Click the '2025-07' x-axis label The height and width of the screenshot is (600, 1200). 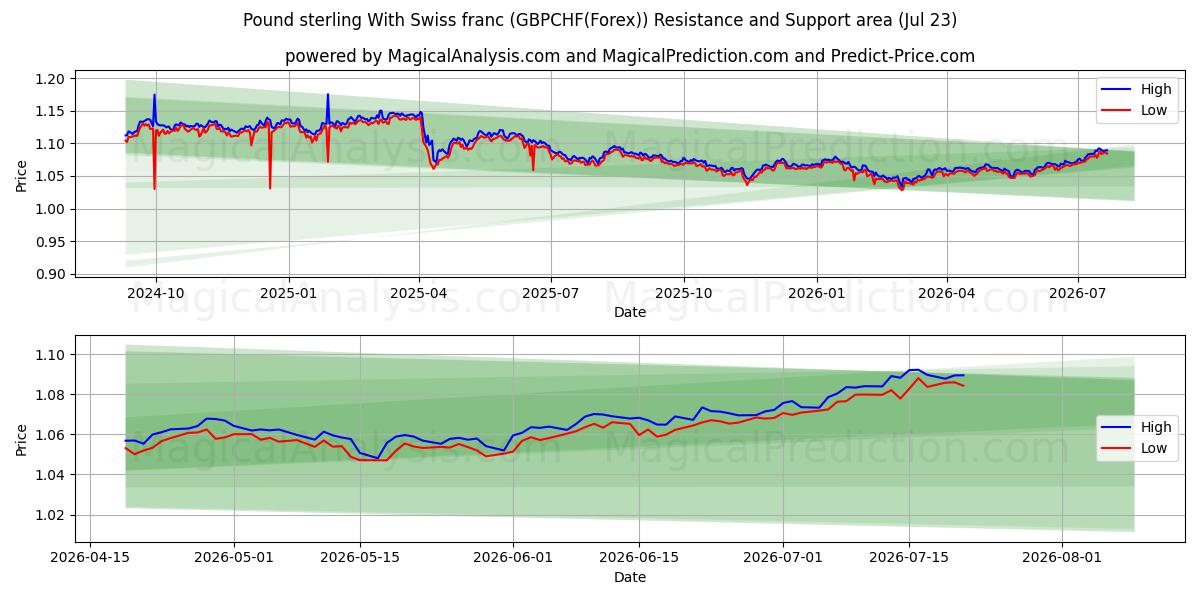pos(551,295)
